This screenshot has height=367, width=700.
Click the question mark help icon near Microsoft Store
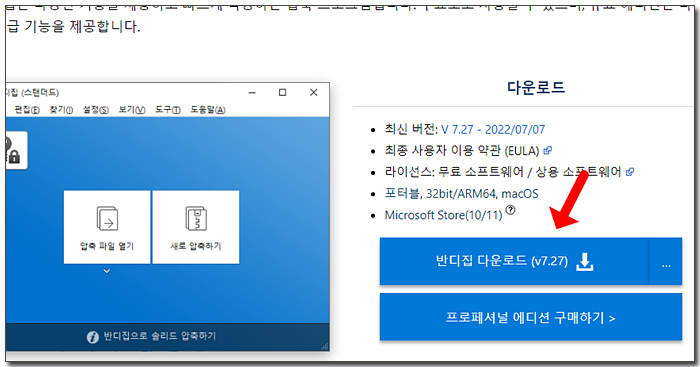510,210
